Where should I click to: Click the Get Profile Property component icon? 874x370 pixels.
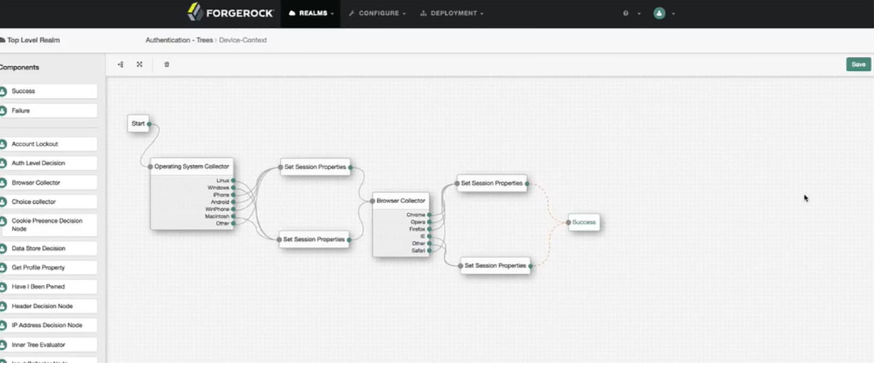(x=3, y=268)
